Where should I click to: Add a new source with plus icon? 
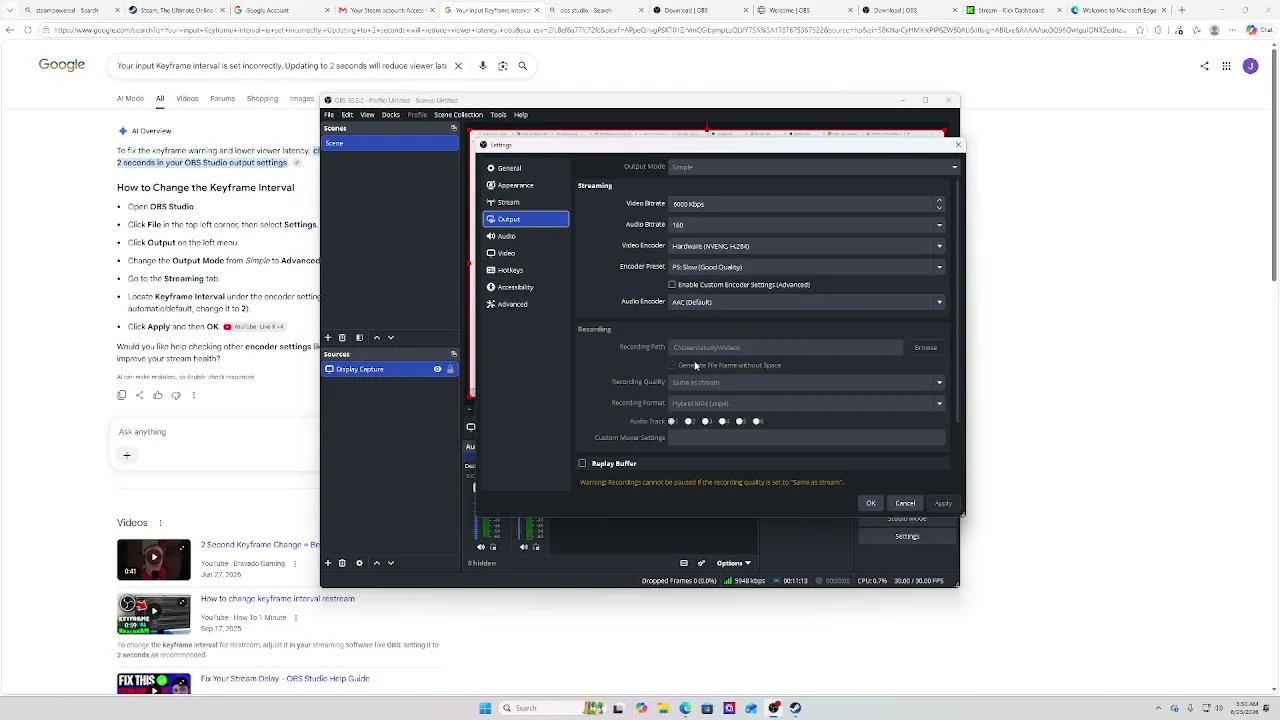pos(327,563)
